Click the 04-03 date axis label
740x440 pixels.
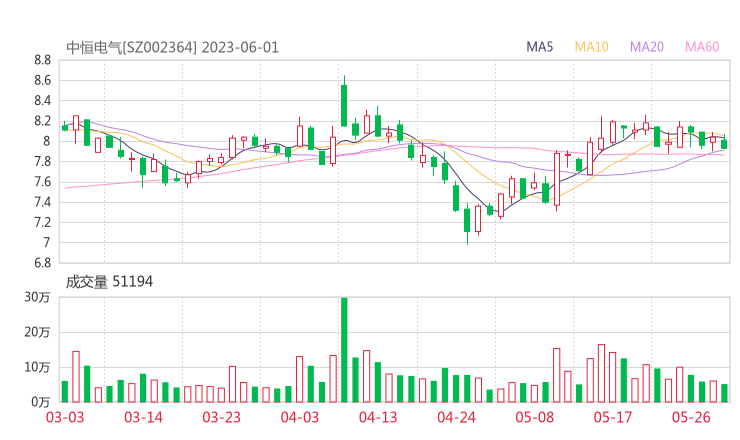point(299,418)
